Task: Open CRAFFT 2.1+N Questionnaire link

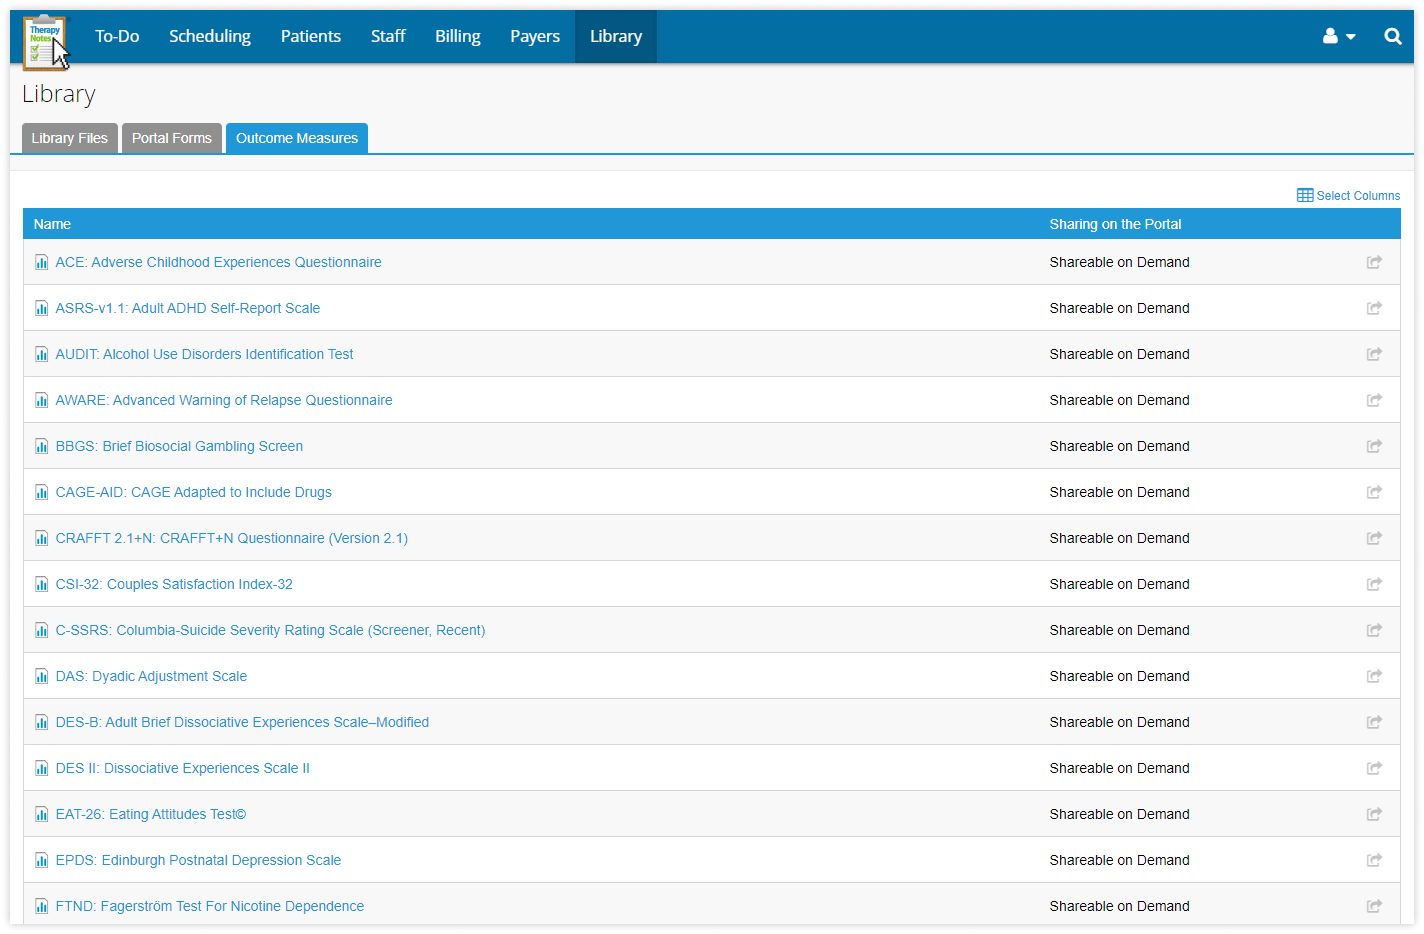Action: coord(231,538)
